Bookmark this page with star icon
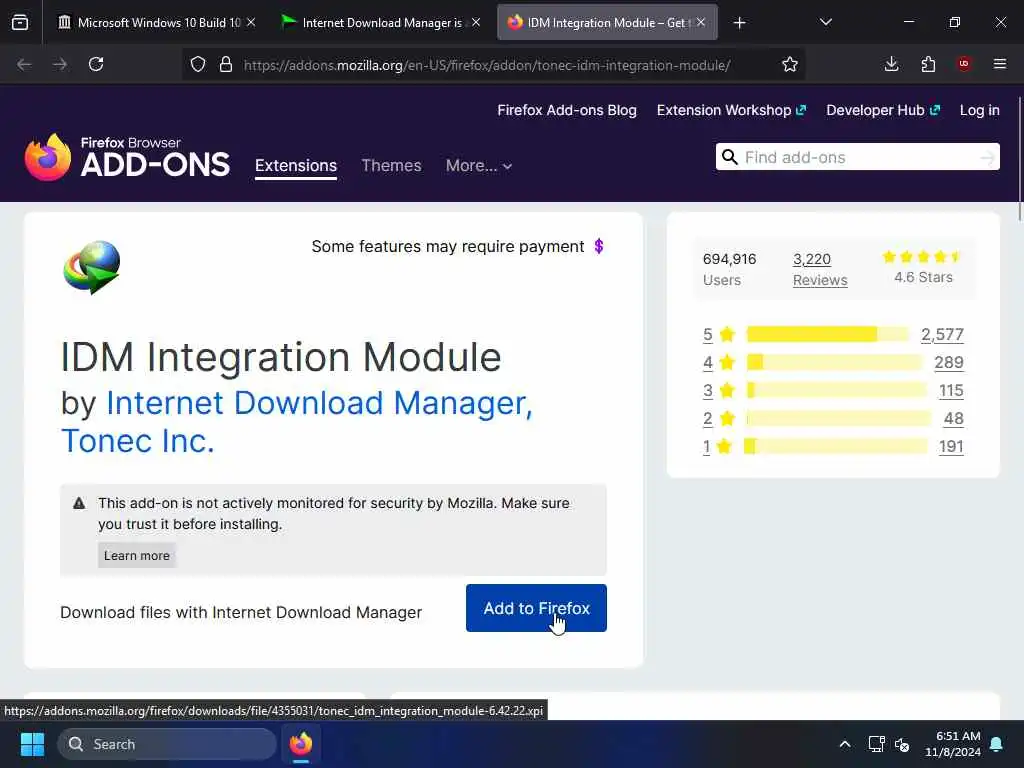The image size is (1024, 768). pyautogui.click(x=790, y=65)
